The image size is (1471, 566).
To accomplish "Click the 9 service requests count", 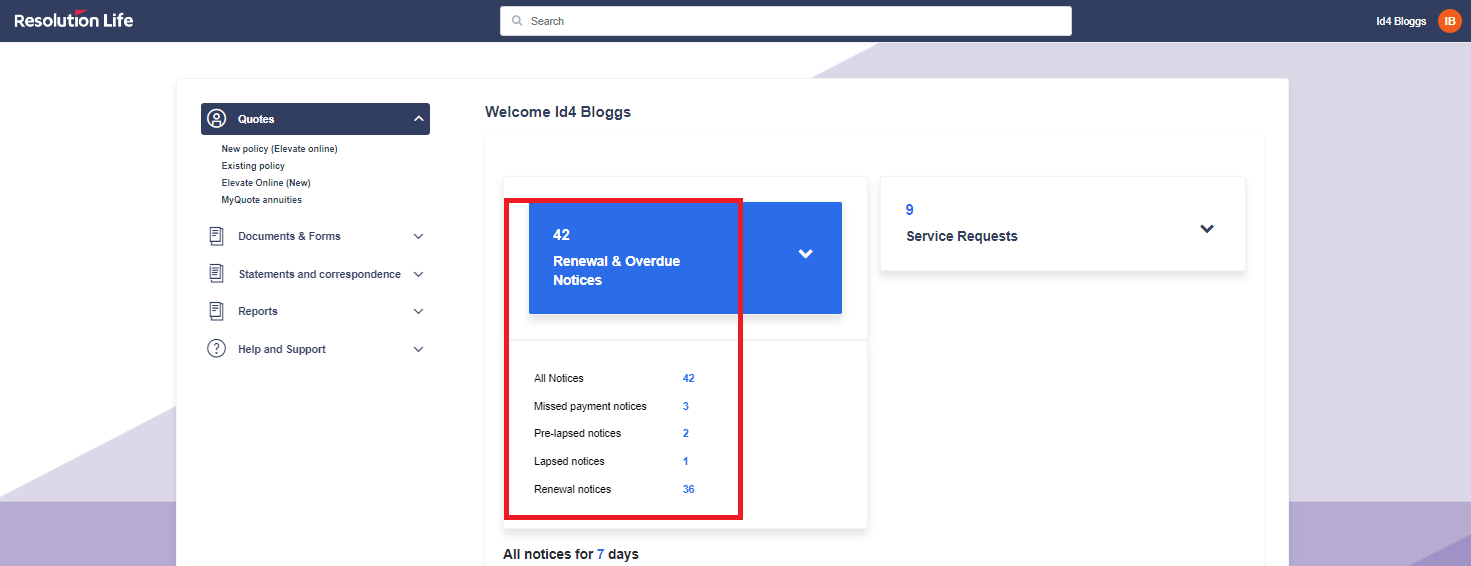I will 910,210.
